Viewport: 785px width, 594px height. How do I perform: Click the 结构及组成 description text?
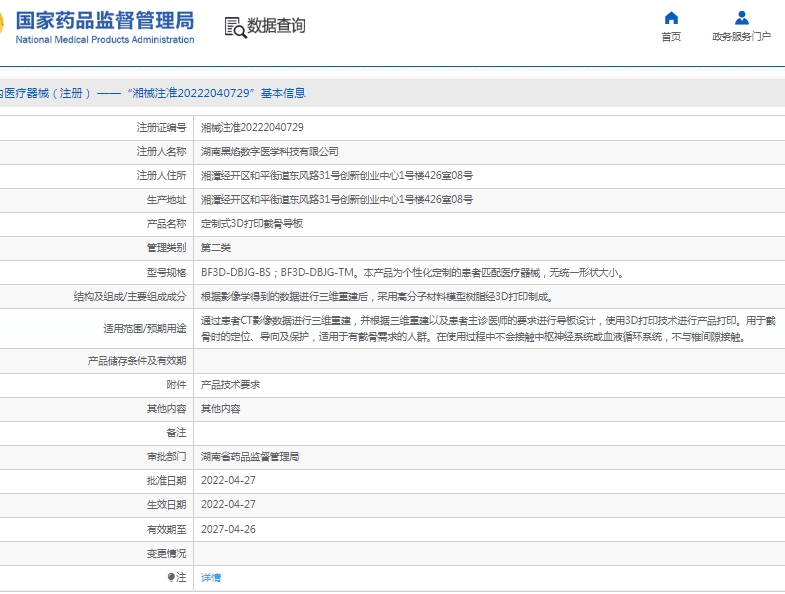tap(377, 297)
